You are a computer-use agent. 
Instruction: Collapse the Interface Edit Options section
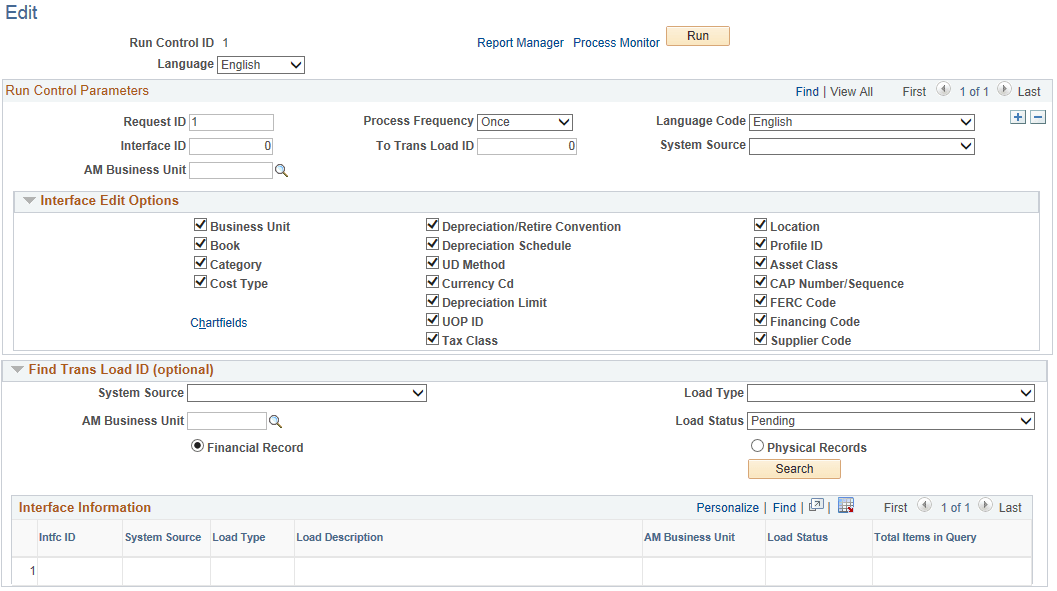[x=28, y=201]
